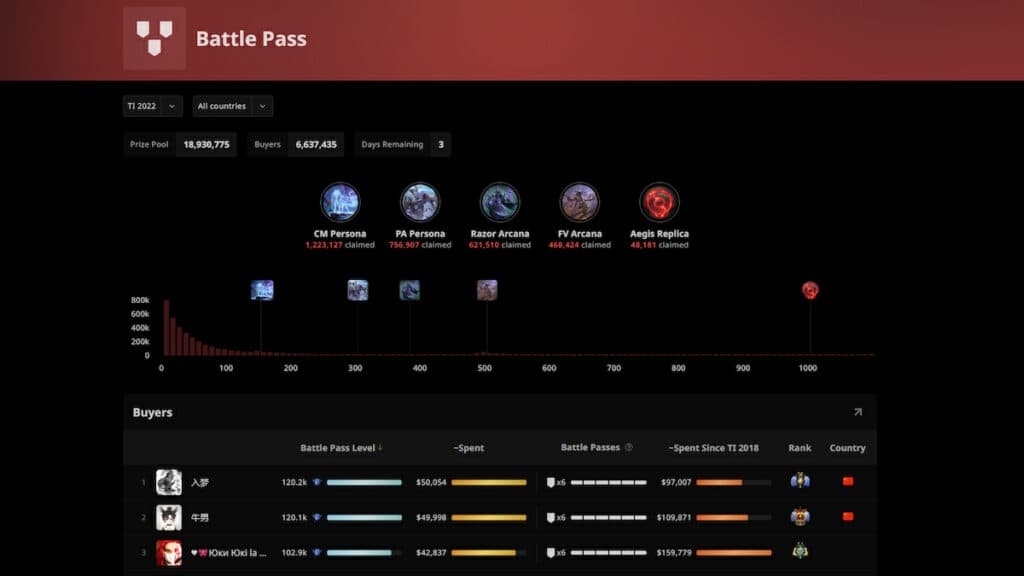Screen dimensions: 1024x576
Task: Select the PA Persona reward icon
Action: click(420, 202)
